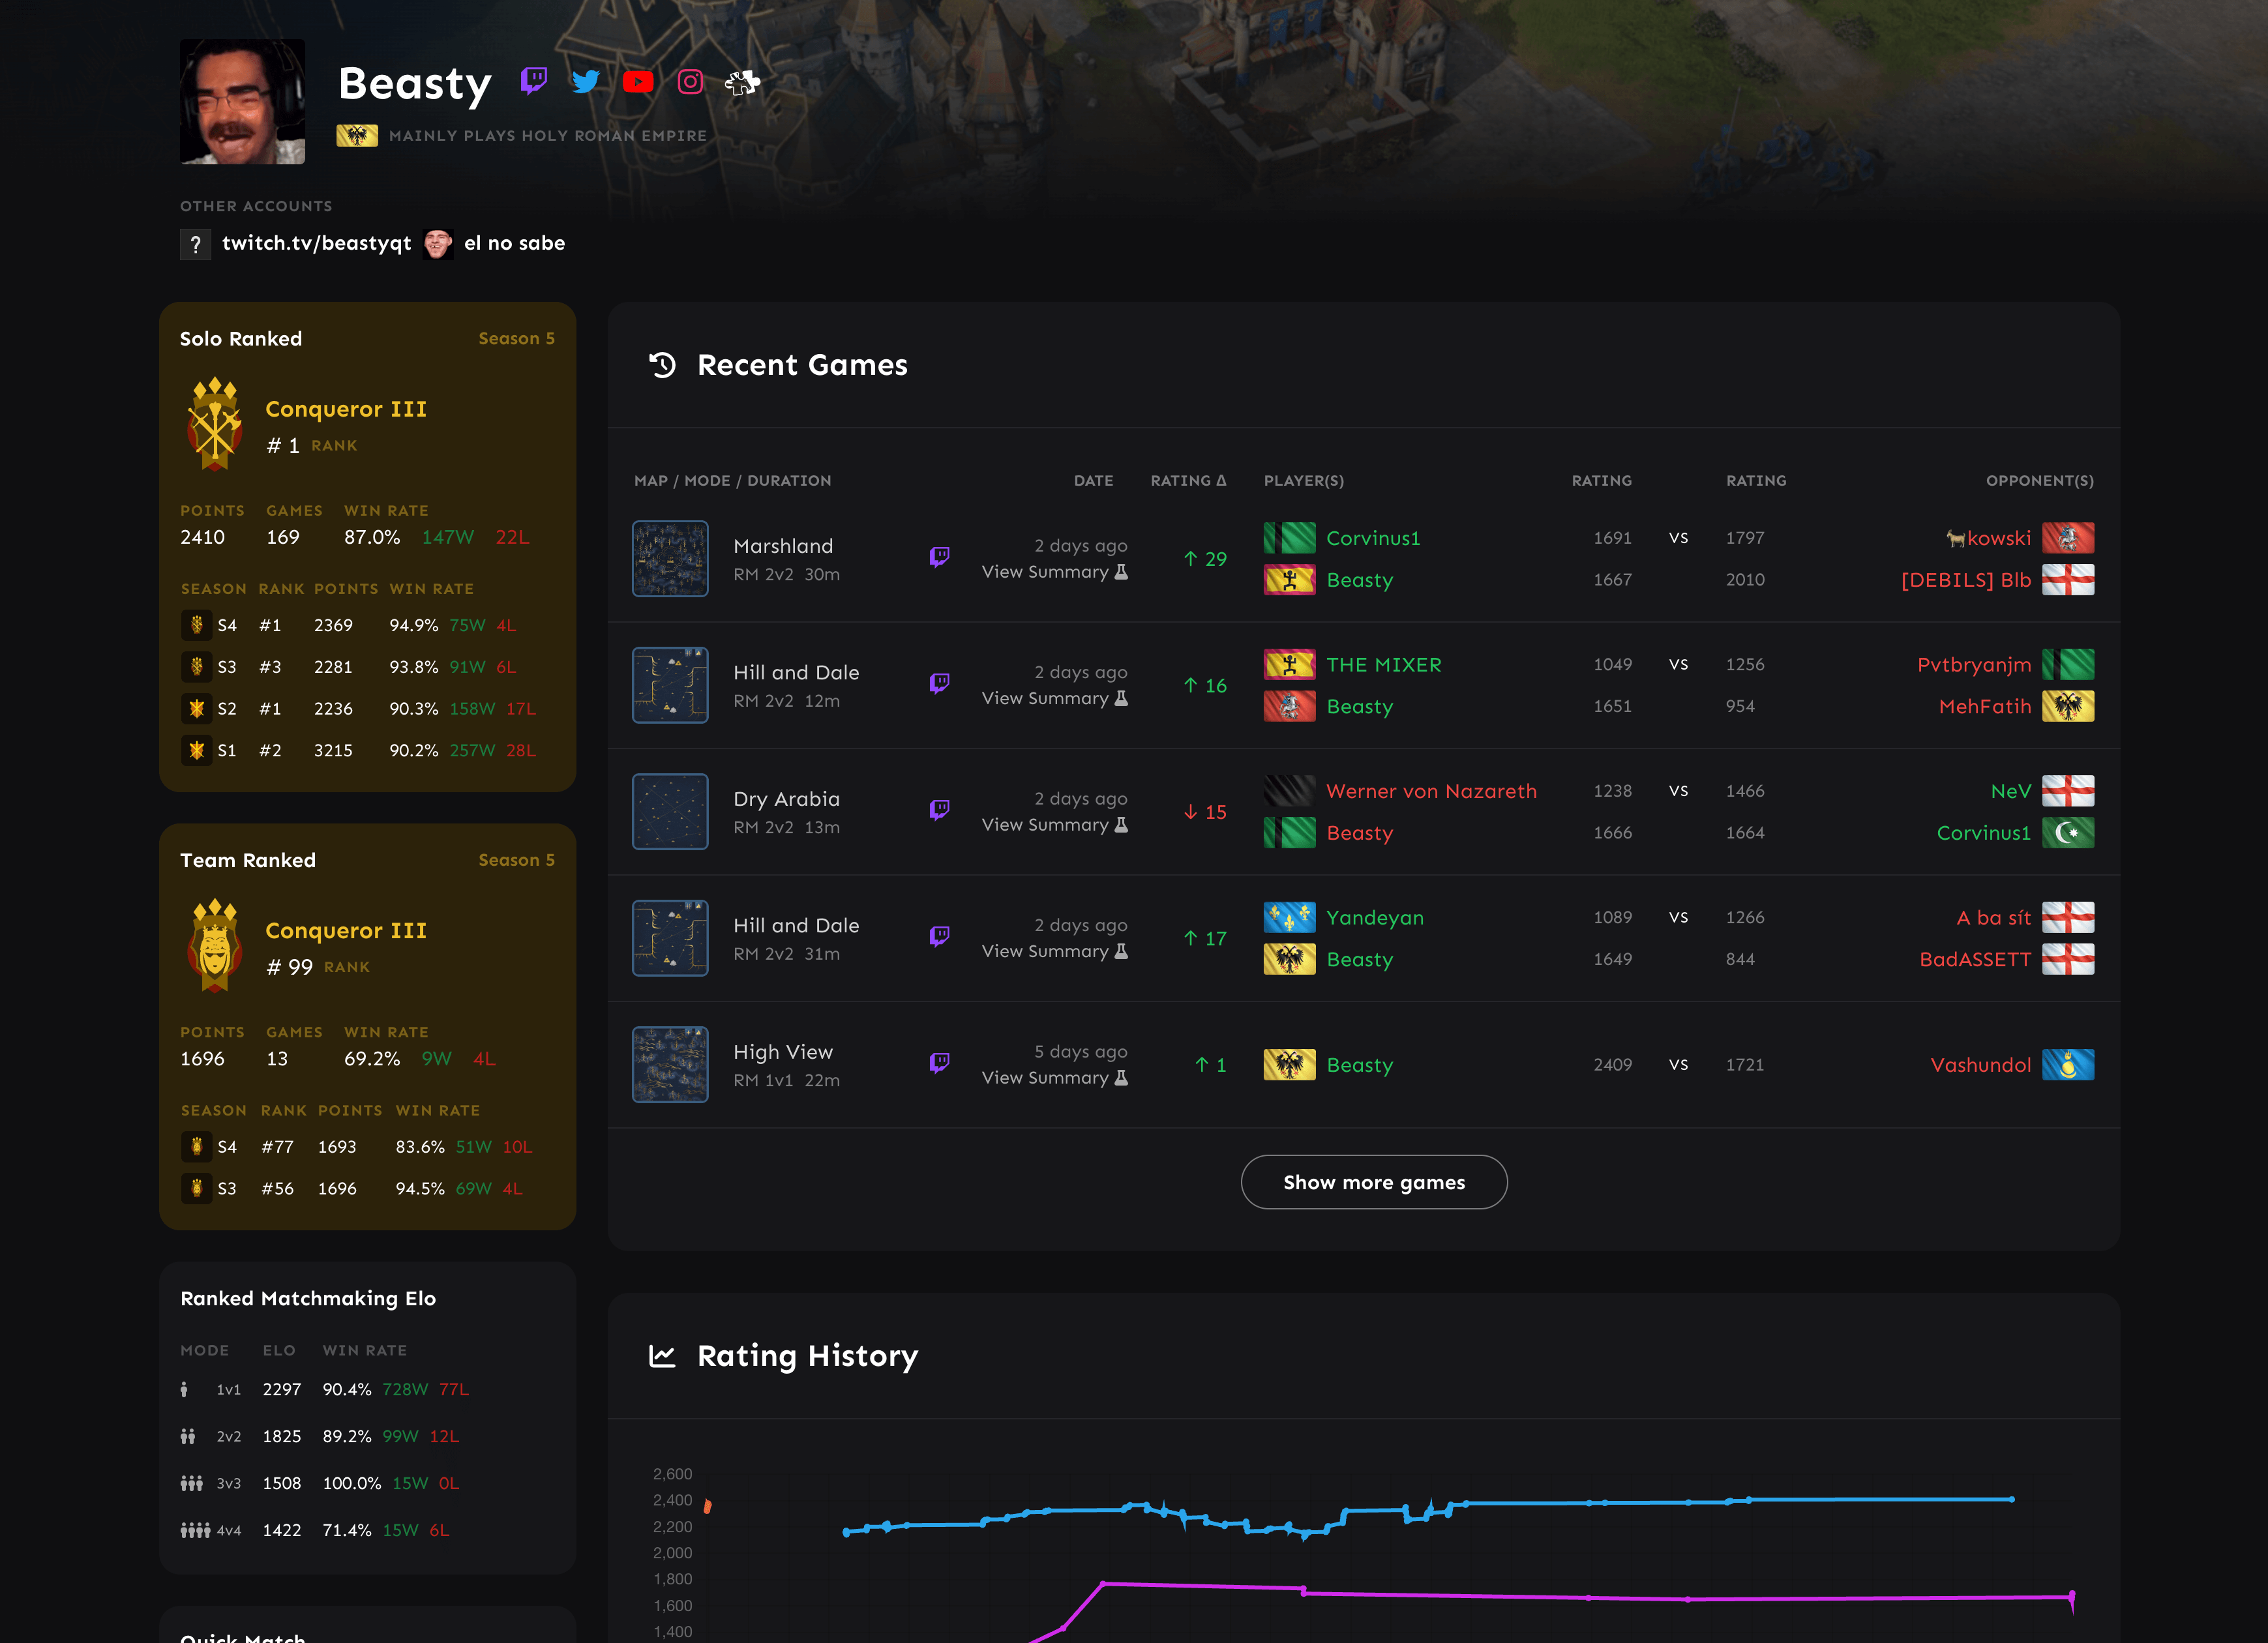
Task: Open opponent Vashundol's profile
Action: (x=1980, y=1065)
